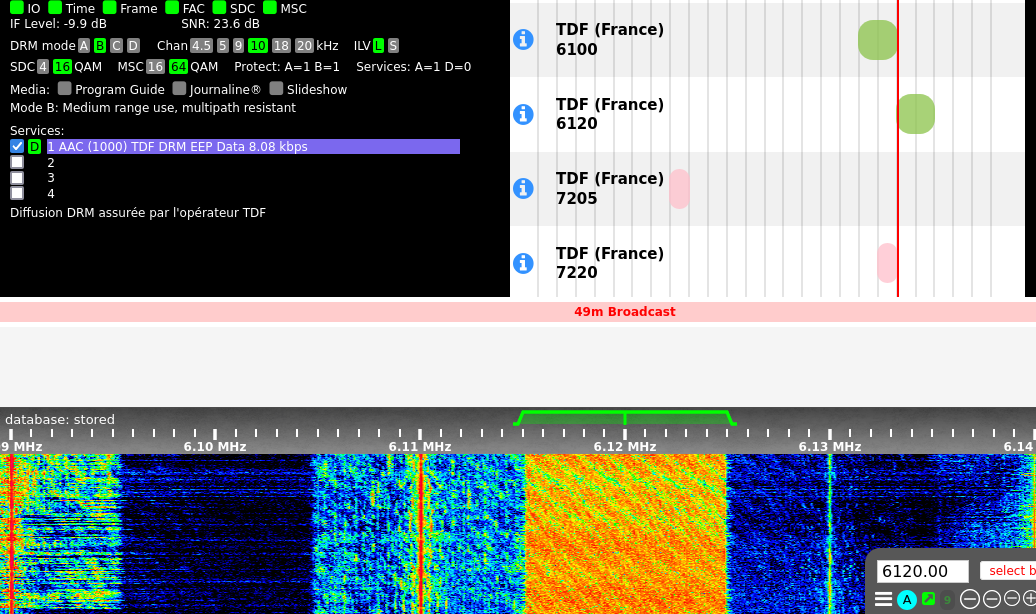Open info for TDF France 6100
Viewport: 1036px width, 614px height.
coord(523,39)
